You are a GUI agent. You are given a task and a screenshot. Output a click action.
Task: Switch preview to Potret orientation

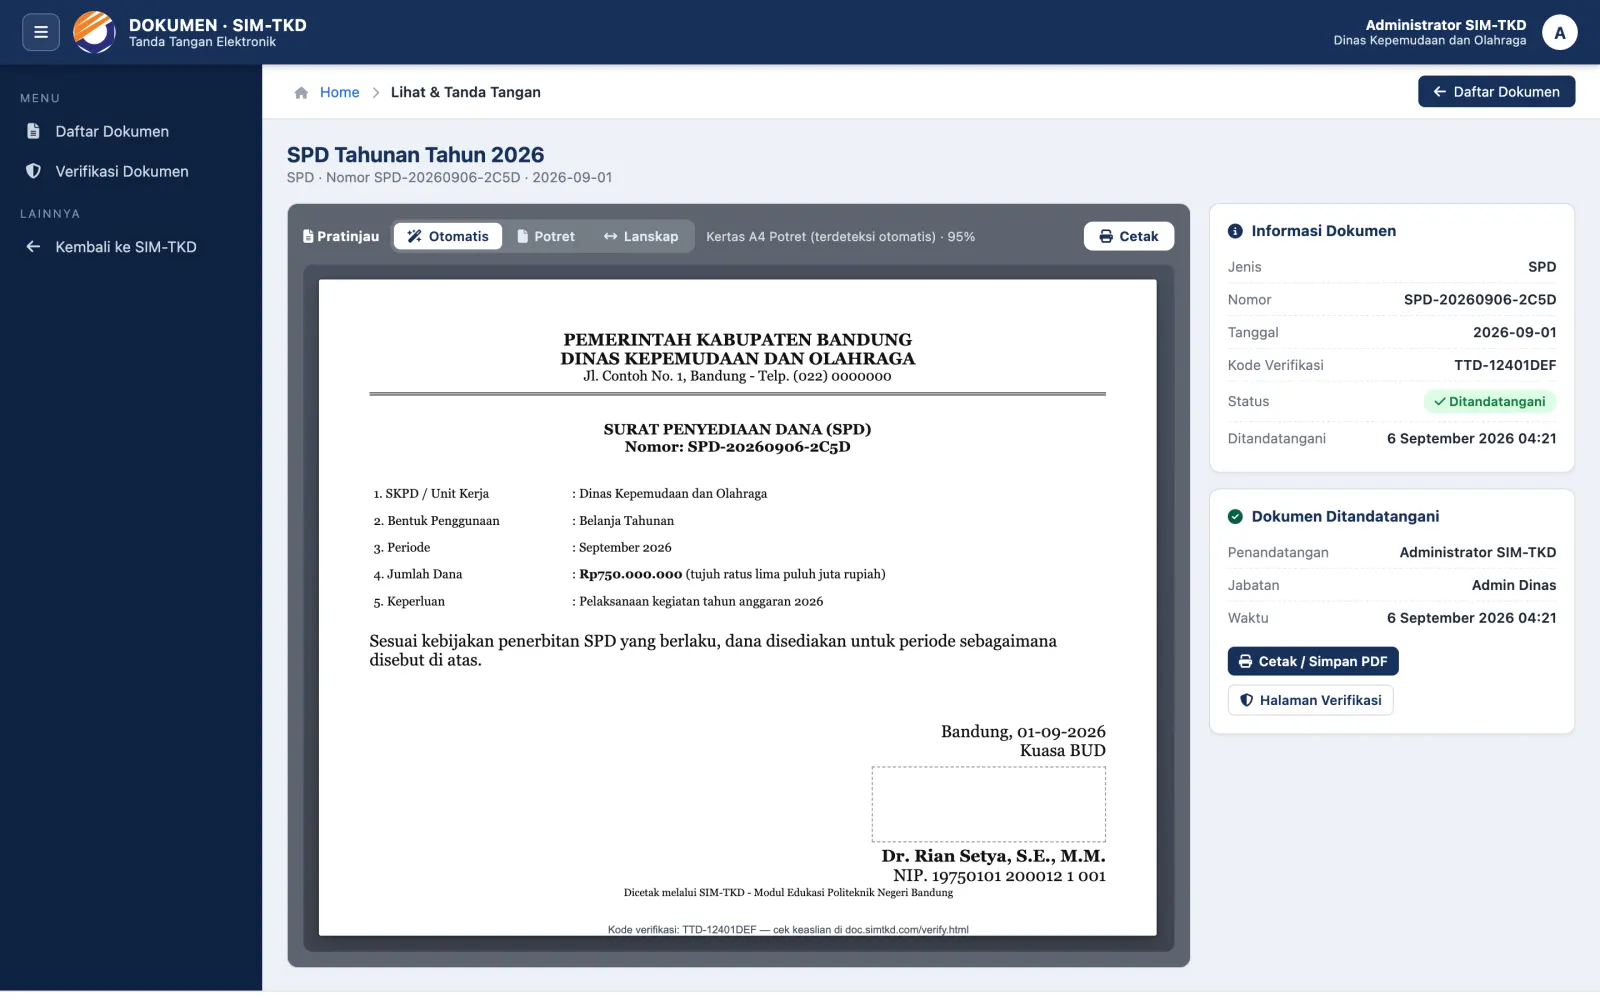point(546,237)
